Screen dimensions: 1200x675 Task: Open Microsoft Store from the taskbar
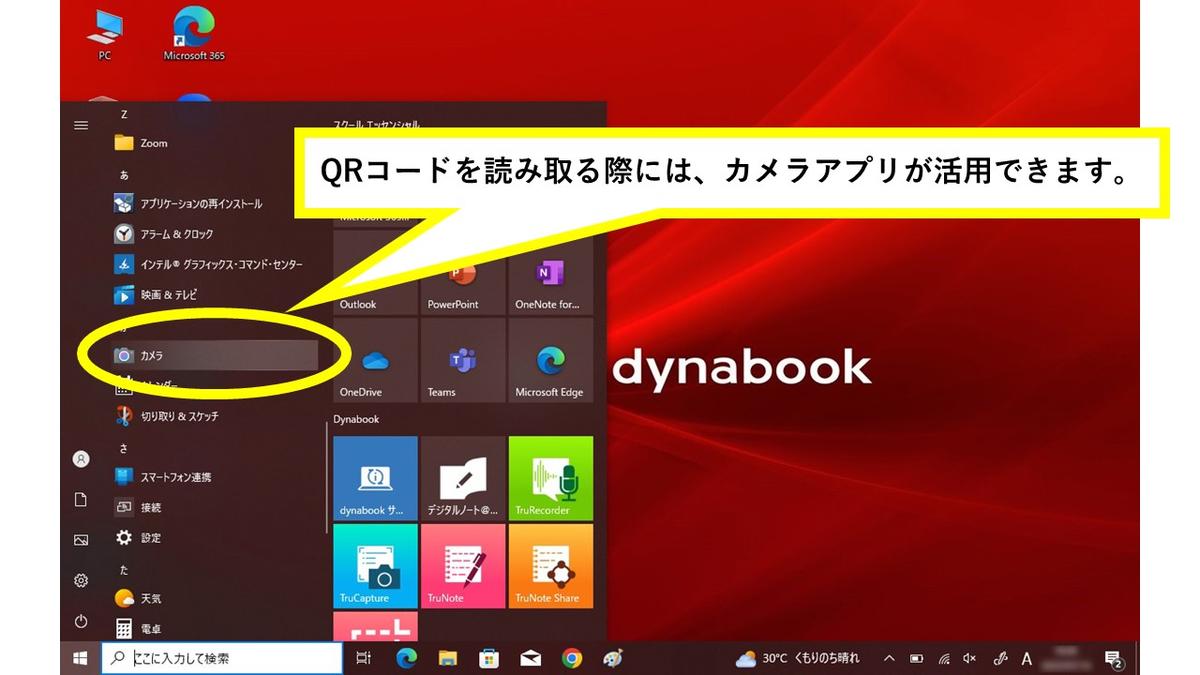click(489, 658)
